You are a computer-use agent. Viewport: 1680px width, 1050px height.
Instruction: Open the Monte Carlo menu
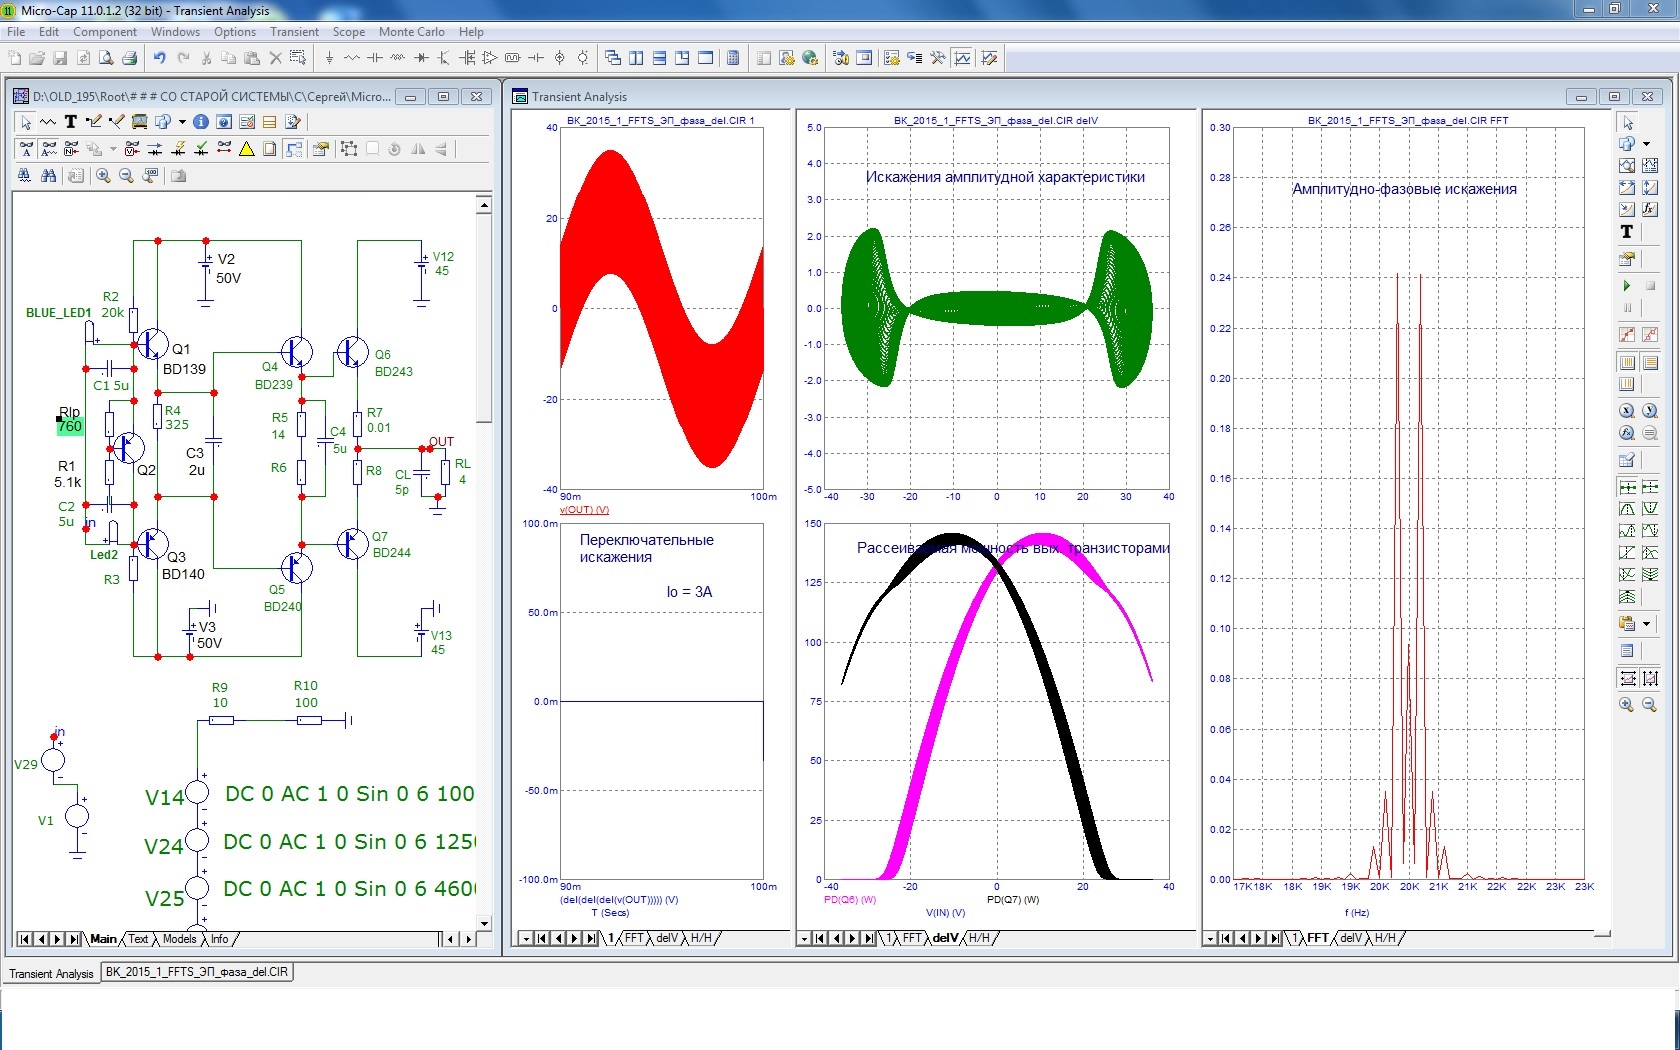coord(411,32)
